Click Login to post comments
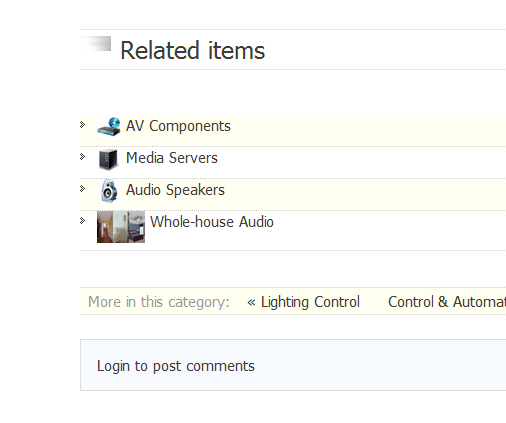Viewport: 506px width, 423px height. [176, 366]
